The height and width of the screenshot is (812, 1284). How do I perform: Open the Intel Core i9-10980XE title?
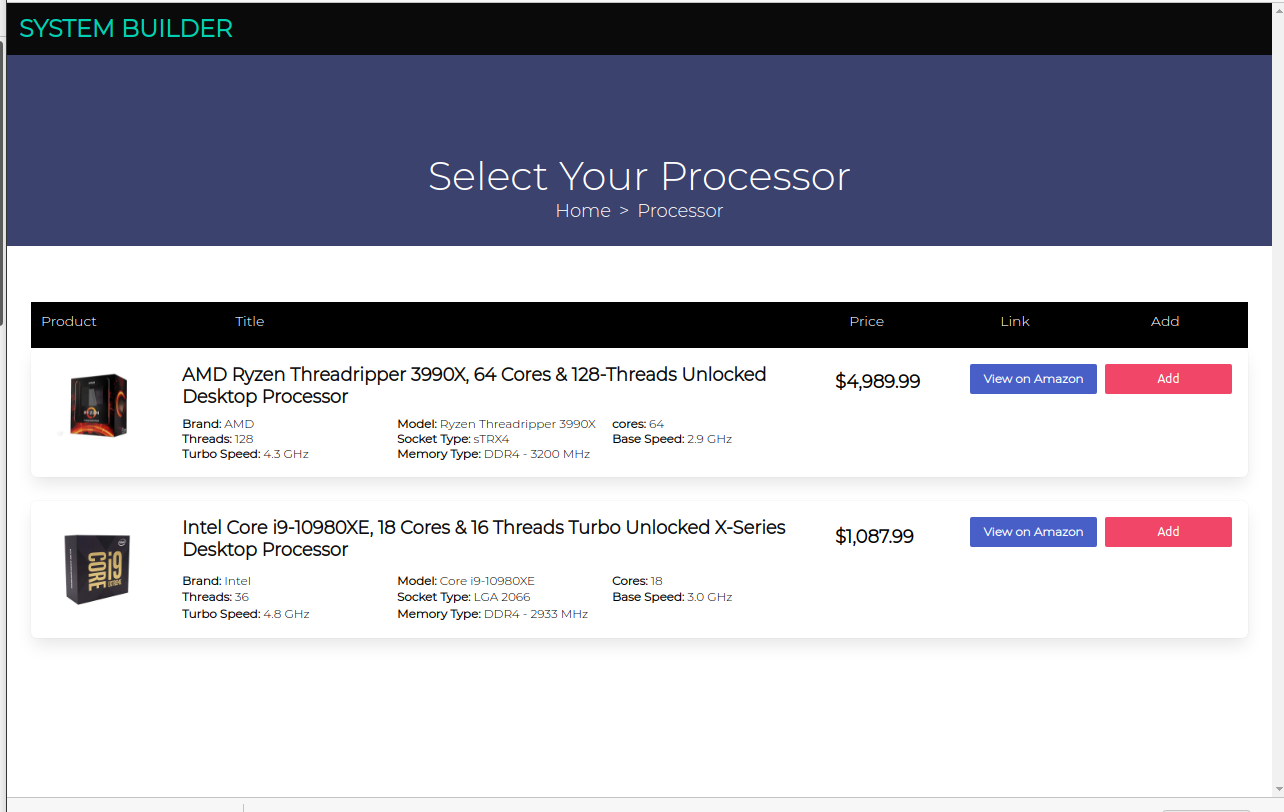(484, 538)
